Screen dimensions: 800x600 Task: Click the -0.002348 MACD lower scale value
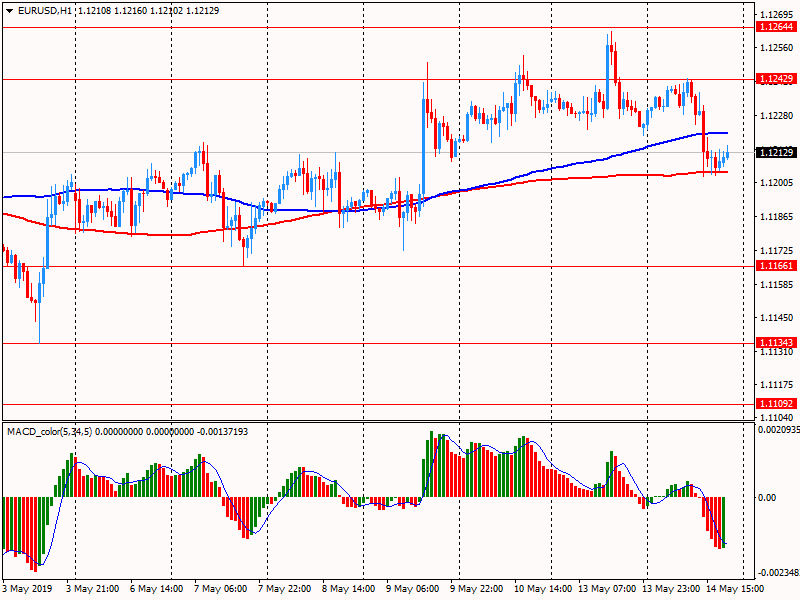pyautogui.click(x=775, y=573)
